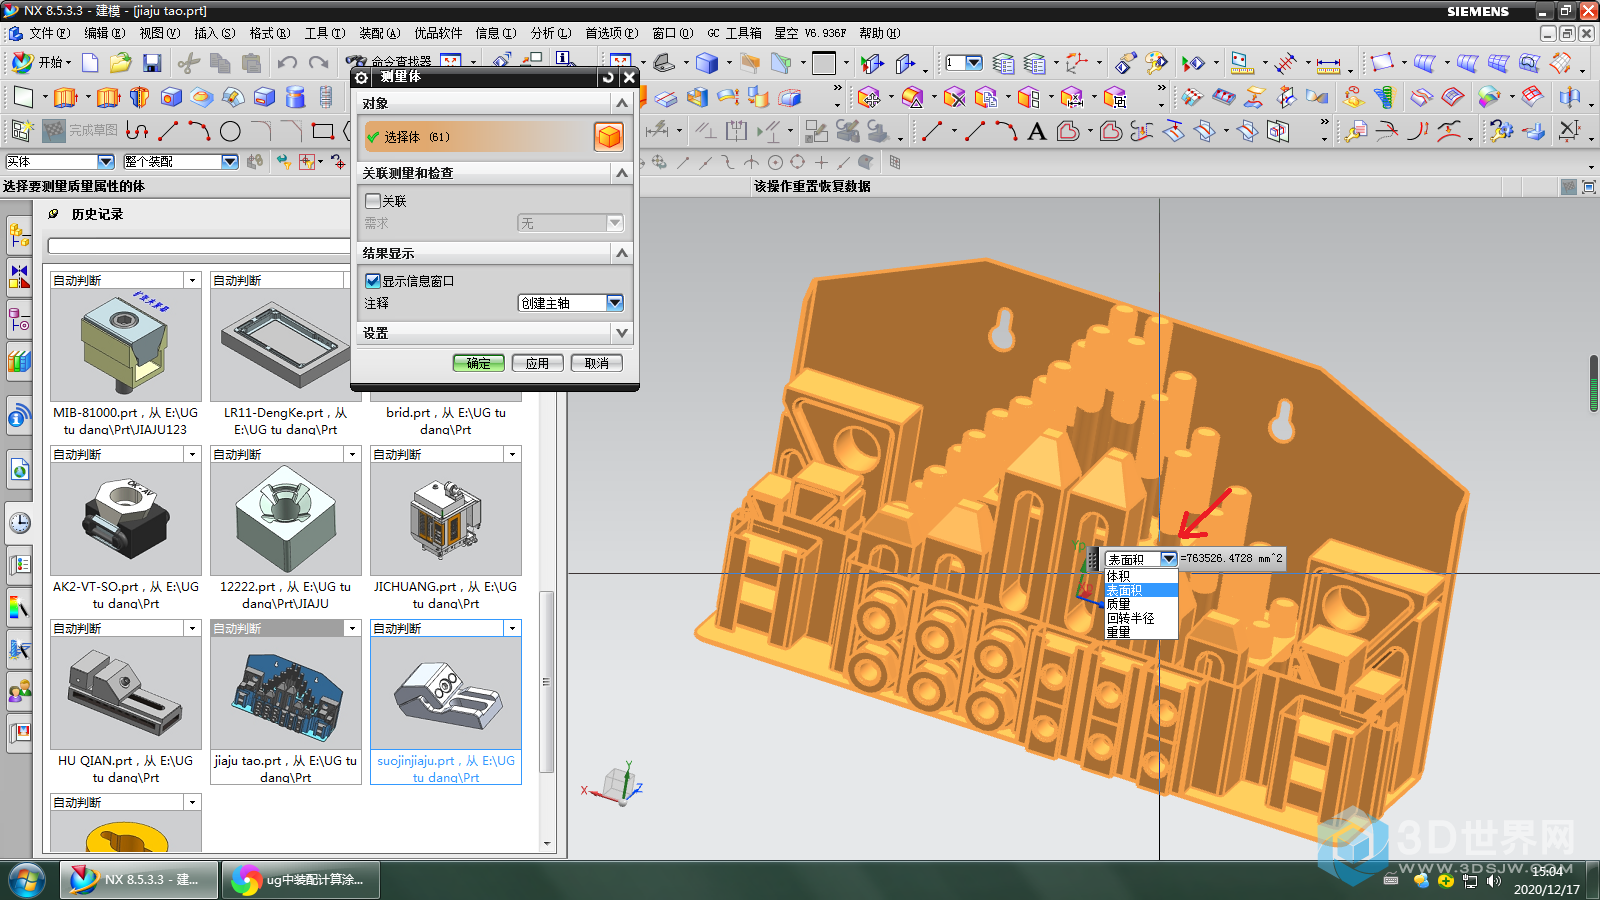Select the Cylinder primitive icon
Image resolution: width=1600 pixels, height=900 pixels.
pyautogui.click(x=295, y=97)
